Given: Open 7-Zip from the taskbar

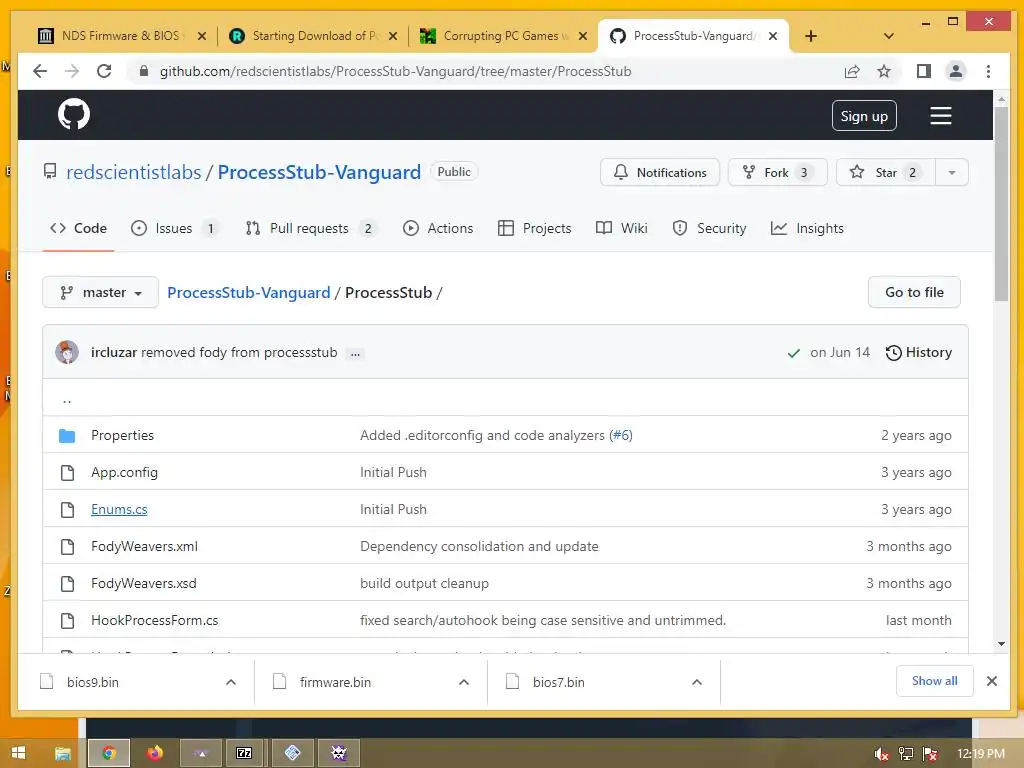Looking at the screenshot, I should click(x=244, y=753).
